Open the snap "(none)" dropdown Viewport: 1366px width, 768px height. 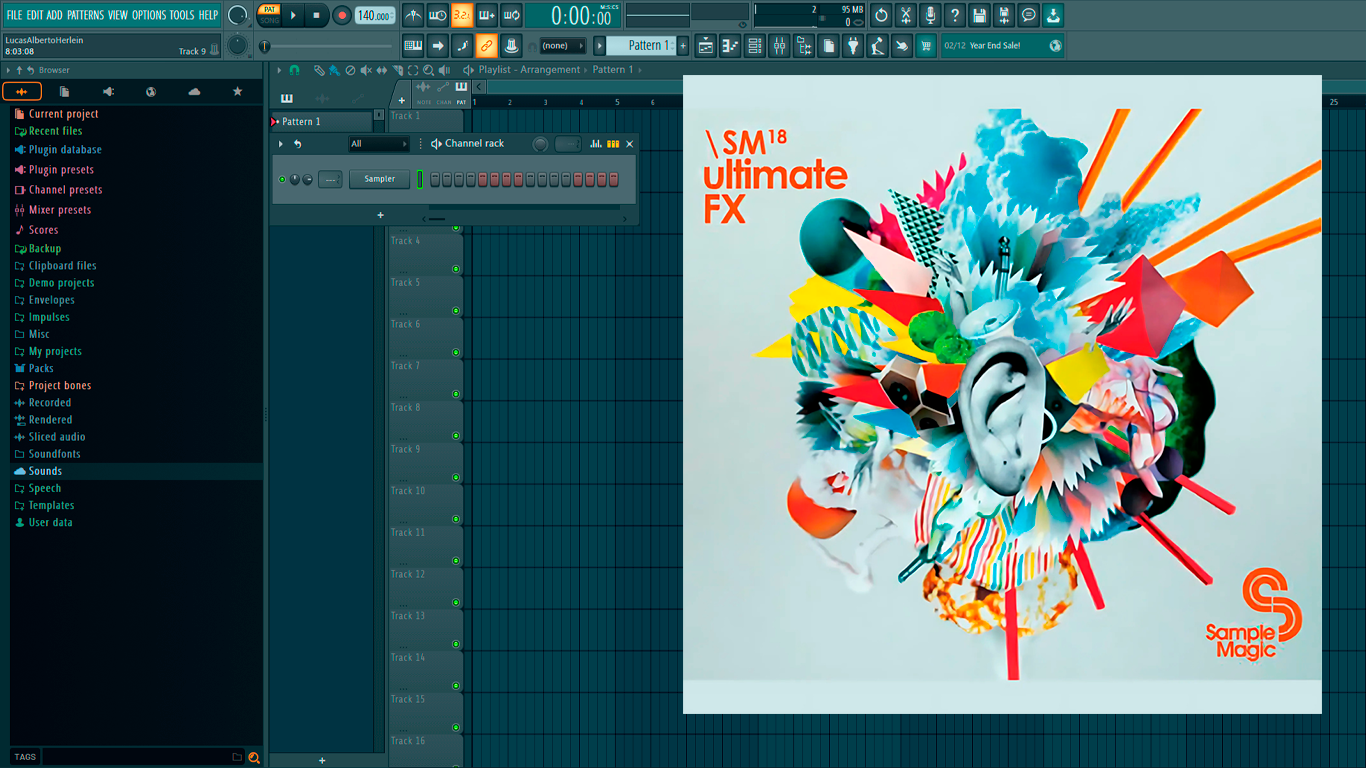[562, 45]
